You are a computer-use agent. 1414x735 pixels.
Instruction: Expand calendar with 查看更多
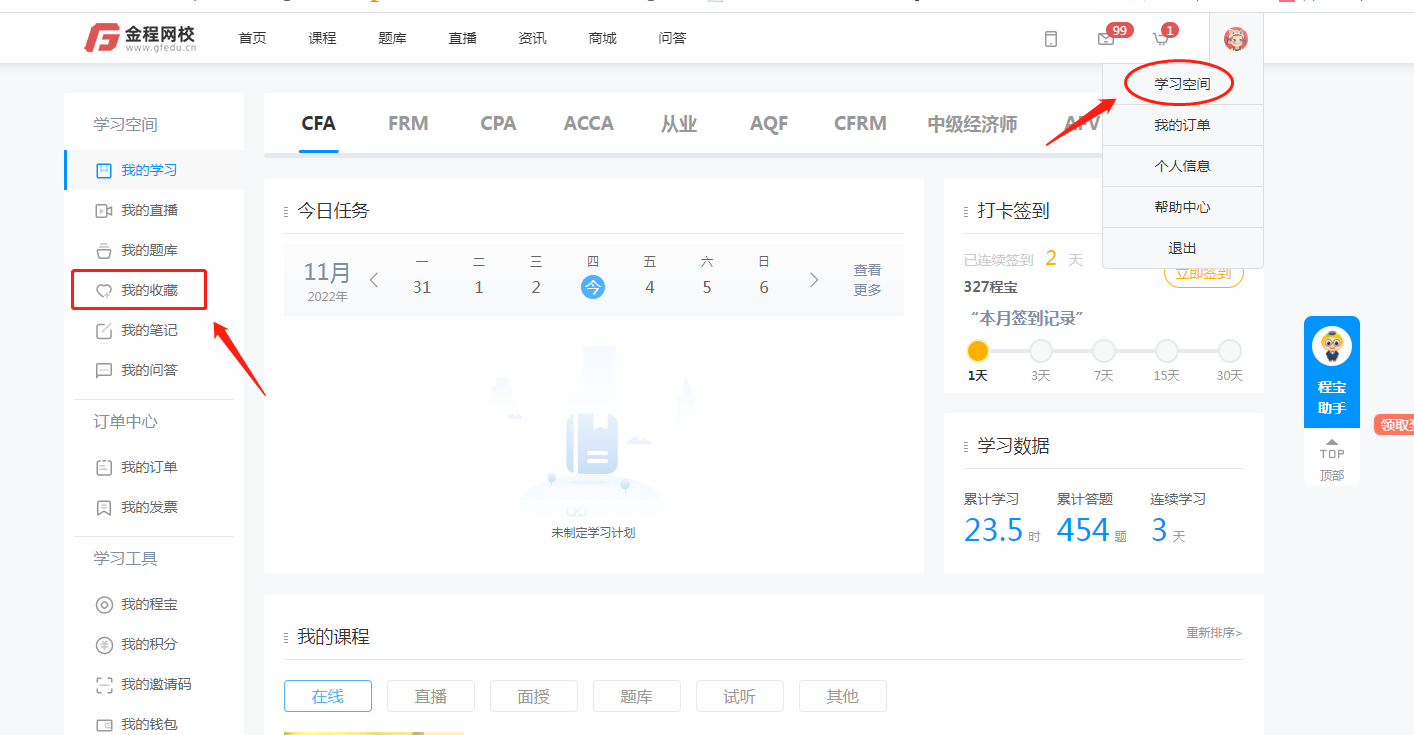coord(867,280)
